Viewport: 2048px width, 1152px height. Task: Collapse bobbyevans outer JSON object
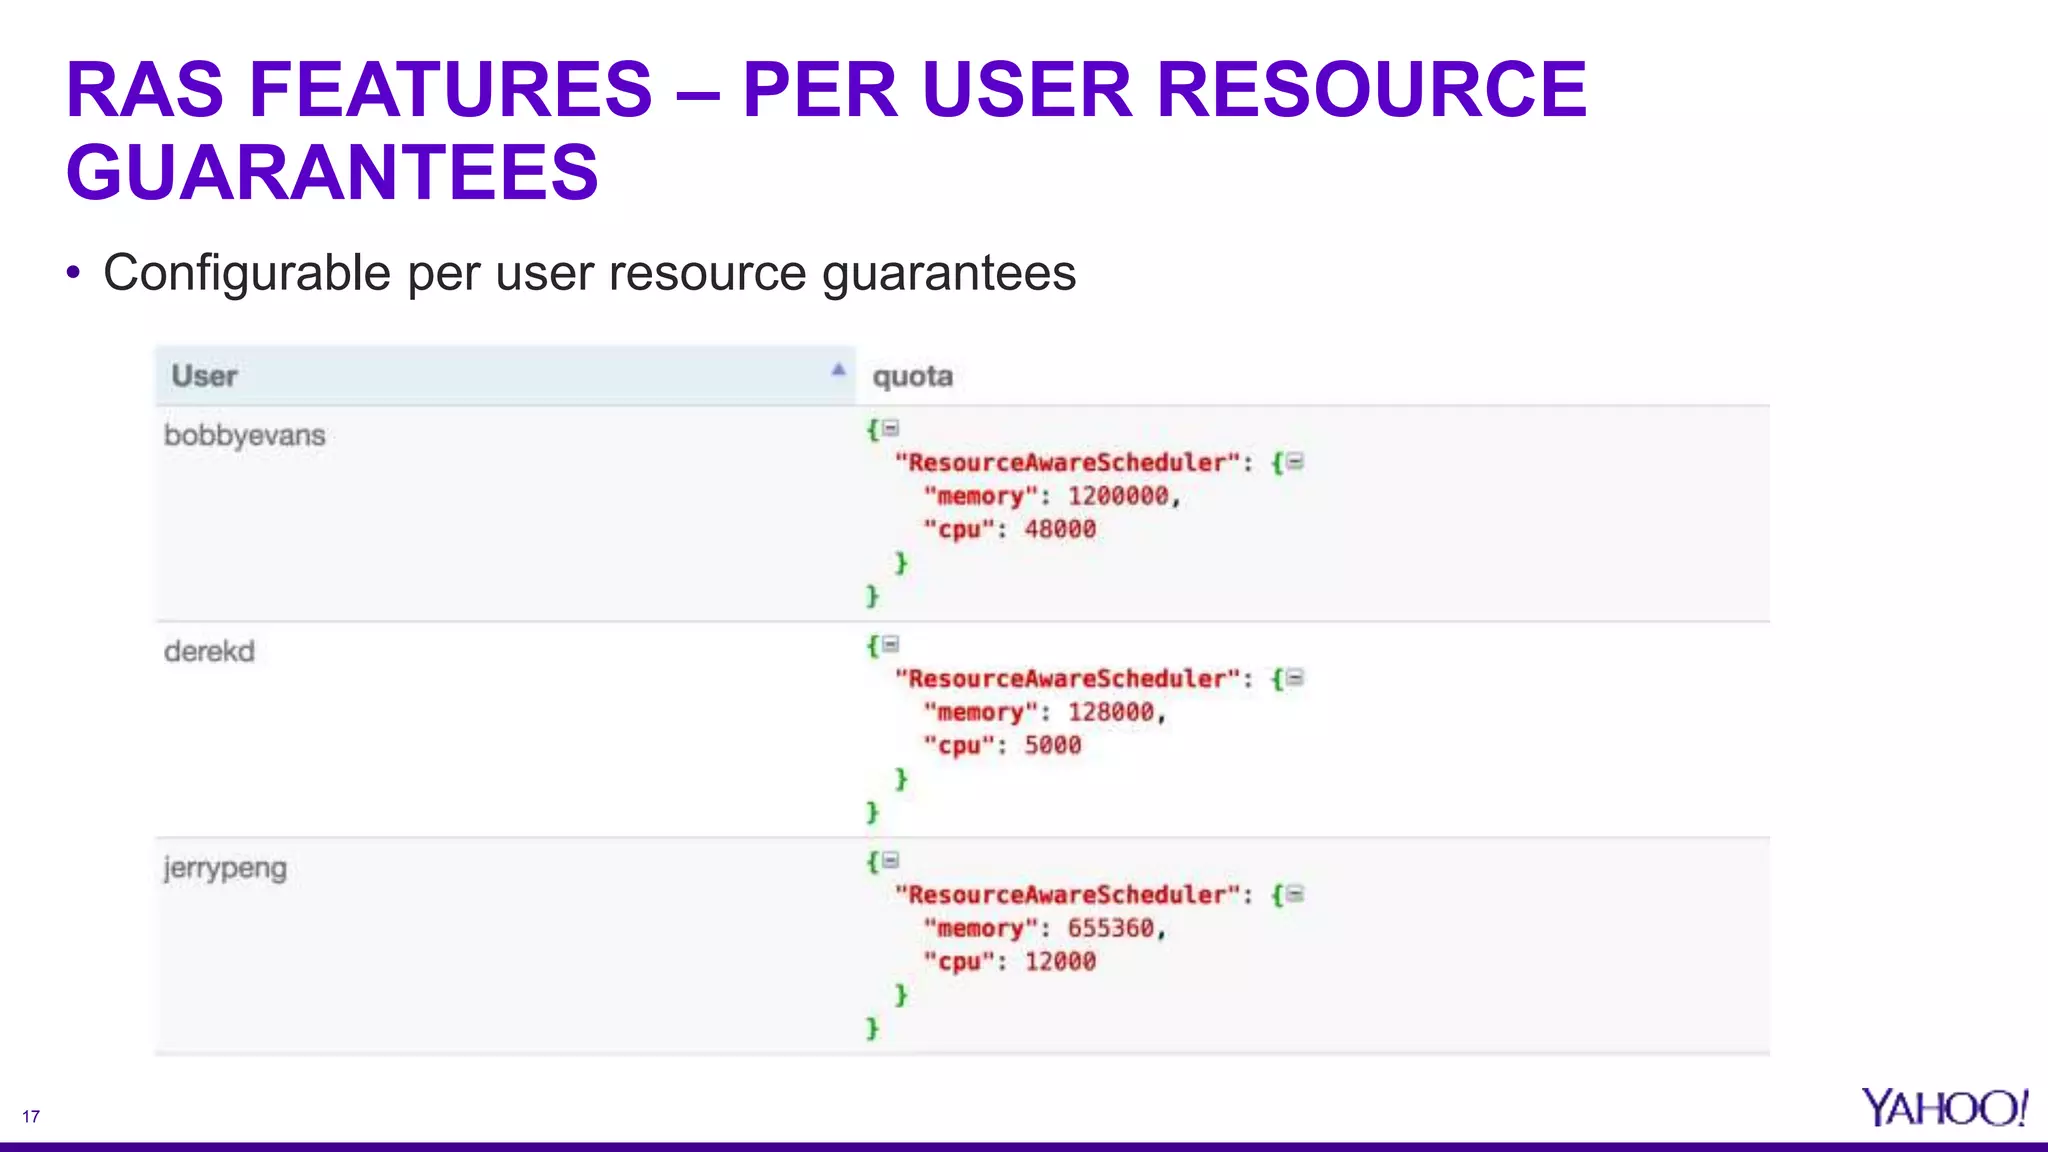tap(890, 429)
